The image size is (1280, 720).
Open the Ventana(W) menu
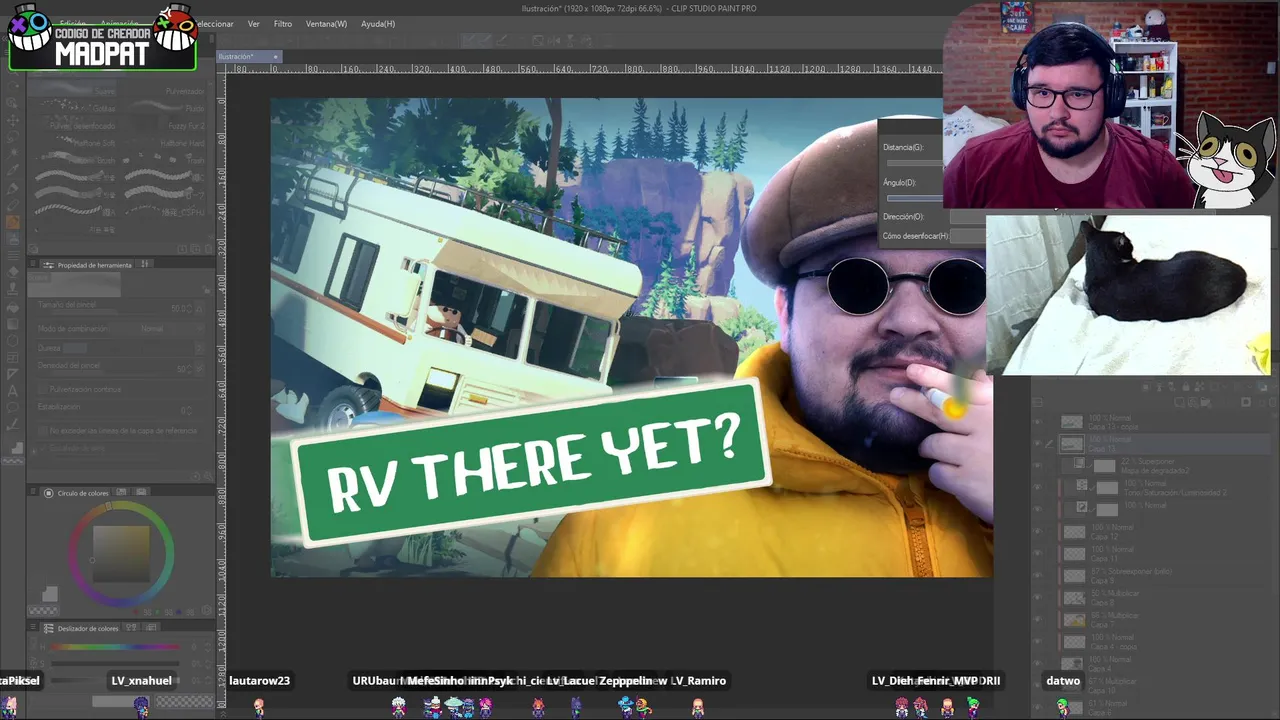point(326,23)
